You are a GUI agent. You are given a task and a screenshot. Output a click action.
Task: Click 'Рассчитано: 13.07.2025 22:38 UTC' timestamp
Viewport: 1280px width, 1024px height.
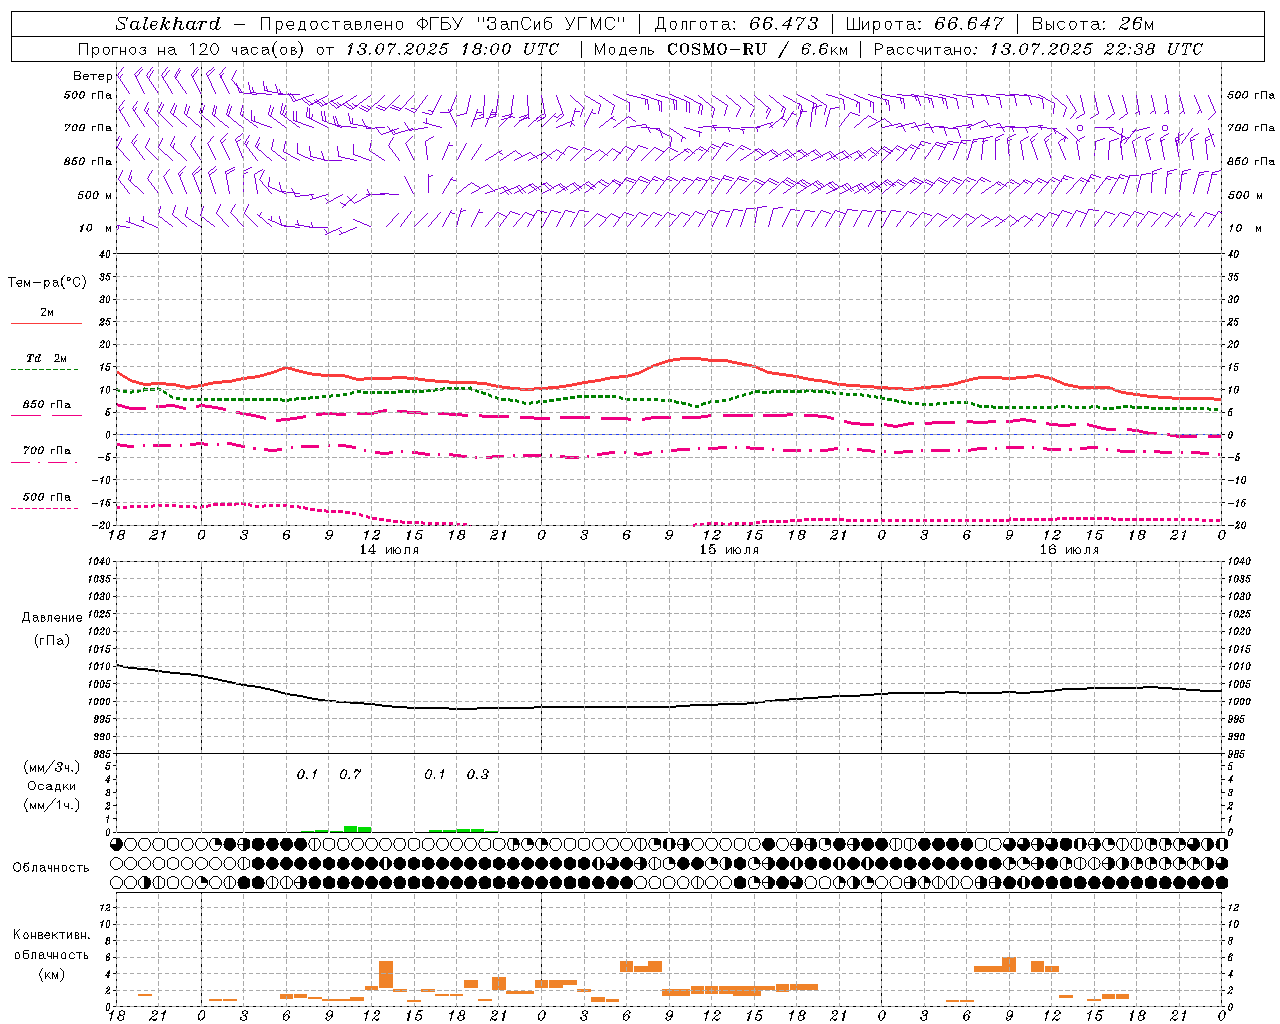(1038, 49)
